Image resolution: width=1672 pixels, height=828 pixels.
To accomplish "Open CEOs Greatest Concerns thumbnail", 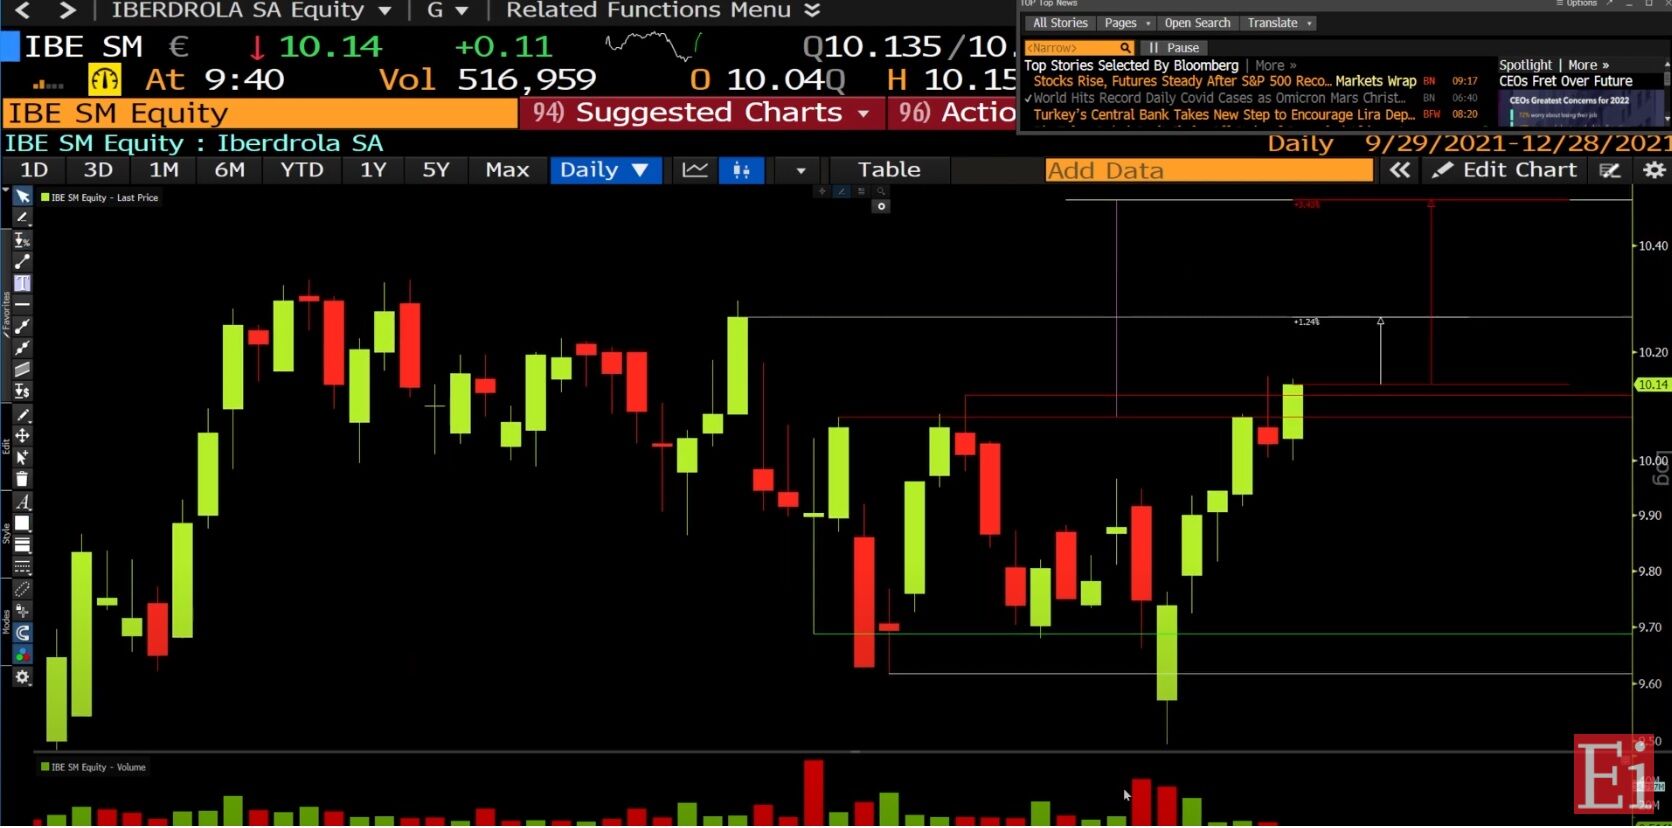I will point(1582,108).
